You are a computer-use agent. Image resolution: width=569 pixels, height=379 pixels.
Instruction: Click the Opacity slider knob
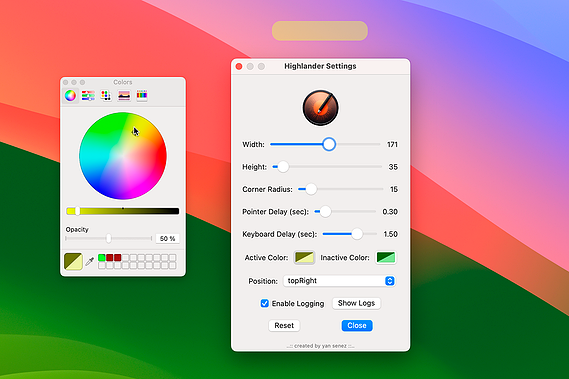click(109, 239)
